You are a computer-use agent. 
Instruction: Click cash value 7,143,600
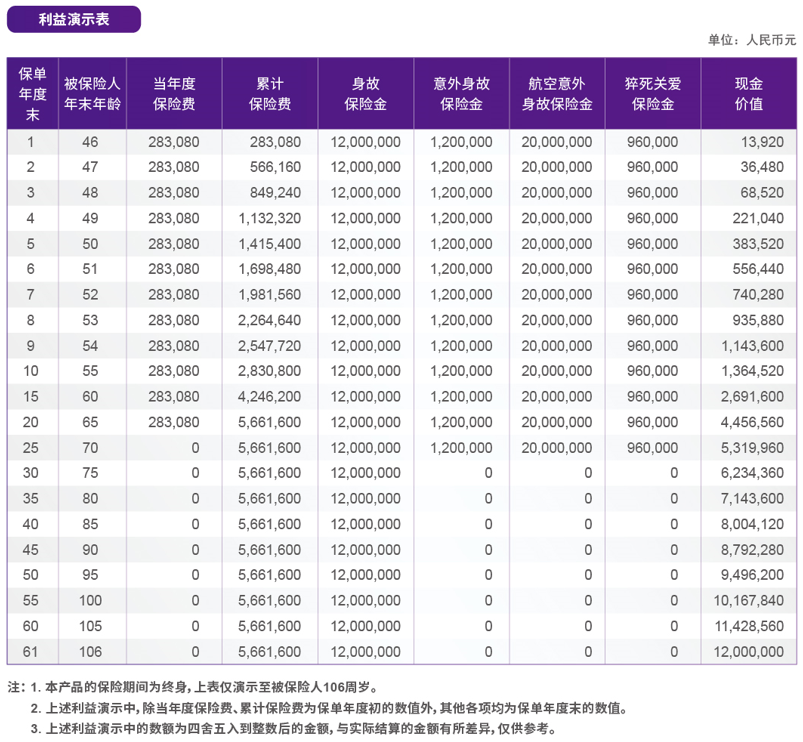[x=753, y=498]
